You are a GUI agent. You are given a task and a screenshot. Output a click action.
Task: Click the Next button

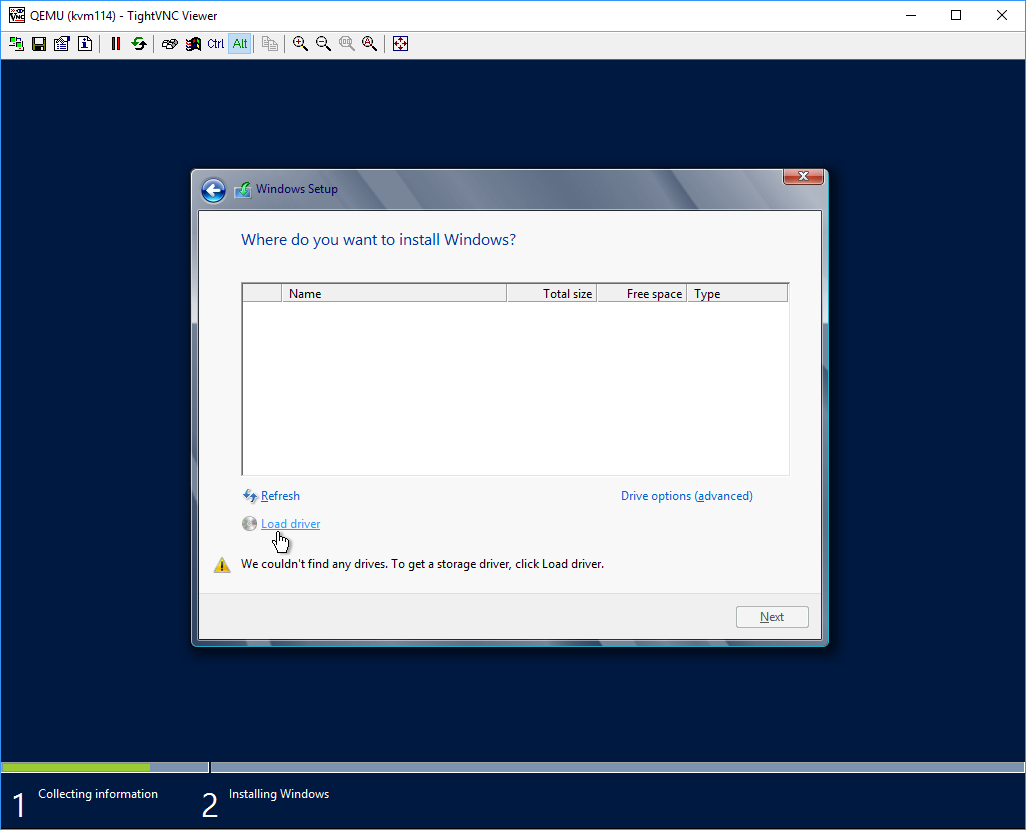point(772,617)
